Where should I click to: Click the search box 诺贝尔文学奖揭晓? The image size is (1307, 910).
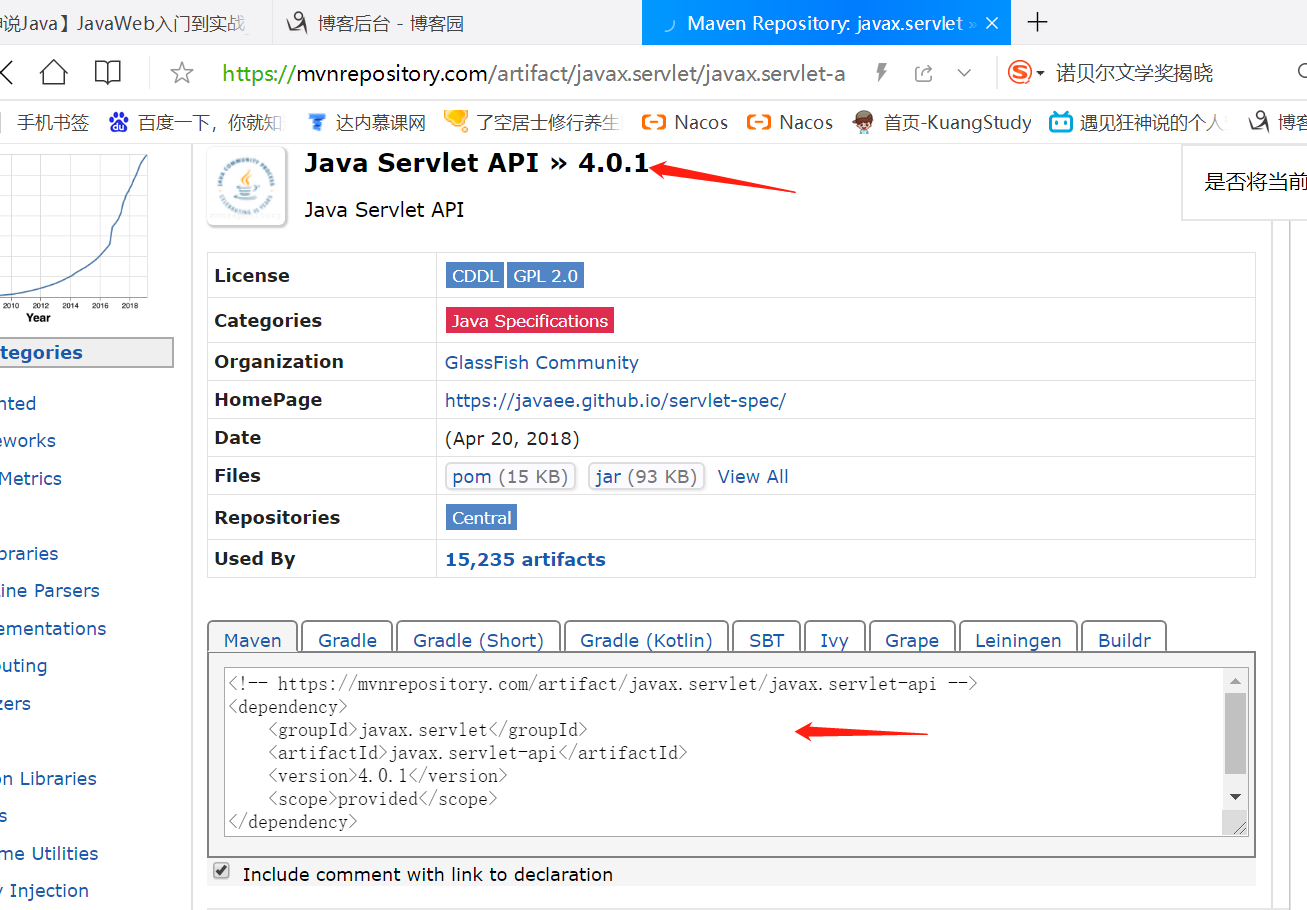(1134, 73)
